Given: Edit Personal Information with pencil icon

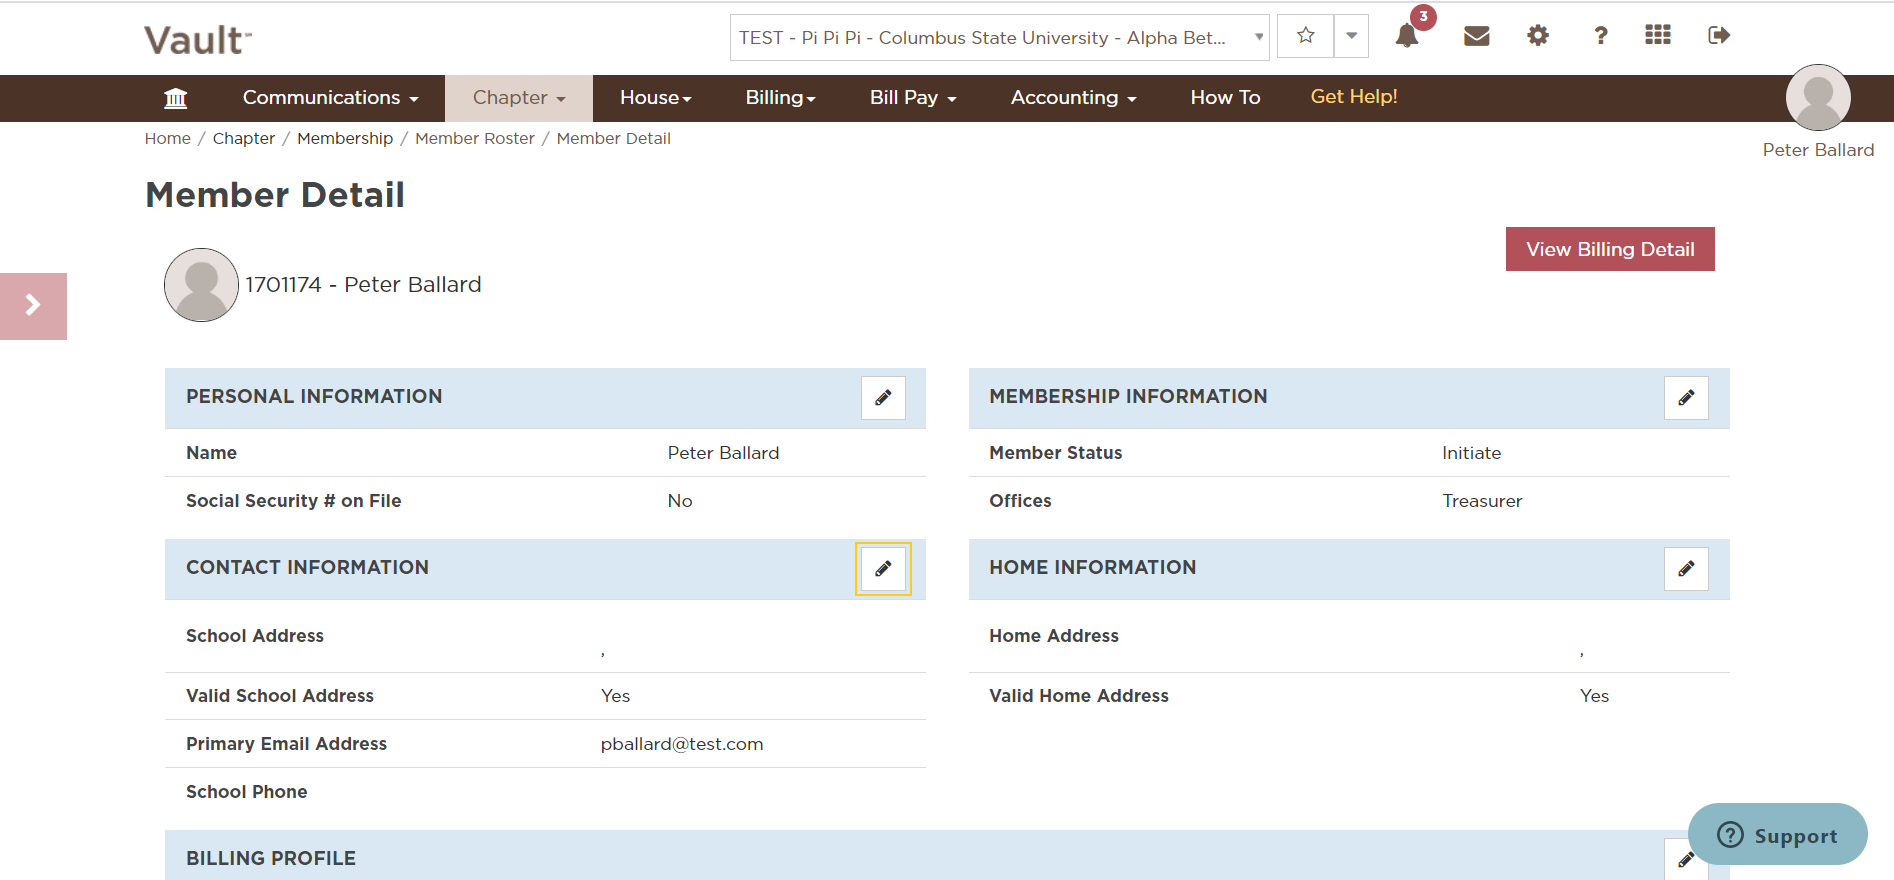Looking at the screenshot, I should (883, 398).
